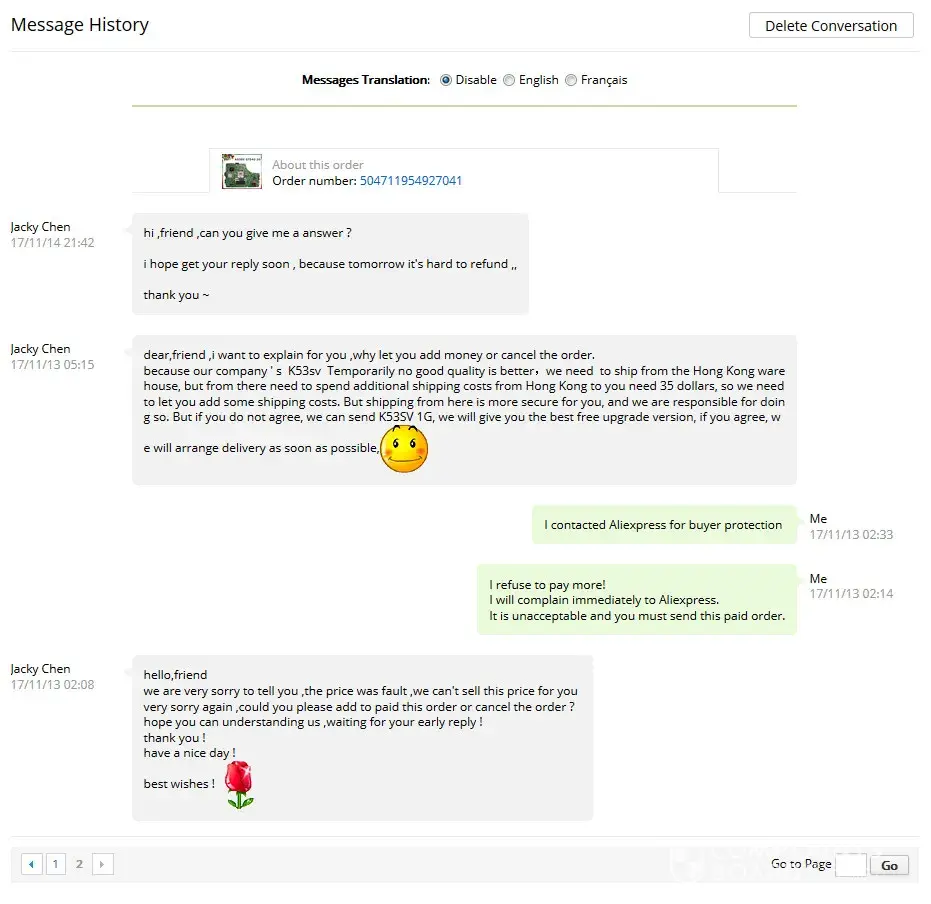Image resolution: width=931 pixels, height=904 pixels.
Task: Click the 'About this order' label
Action: (x=318, y=165)
